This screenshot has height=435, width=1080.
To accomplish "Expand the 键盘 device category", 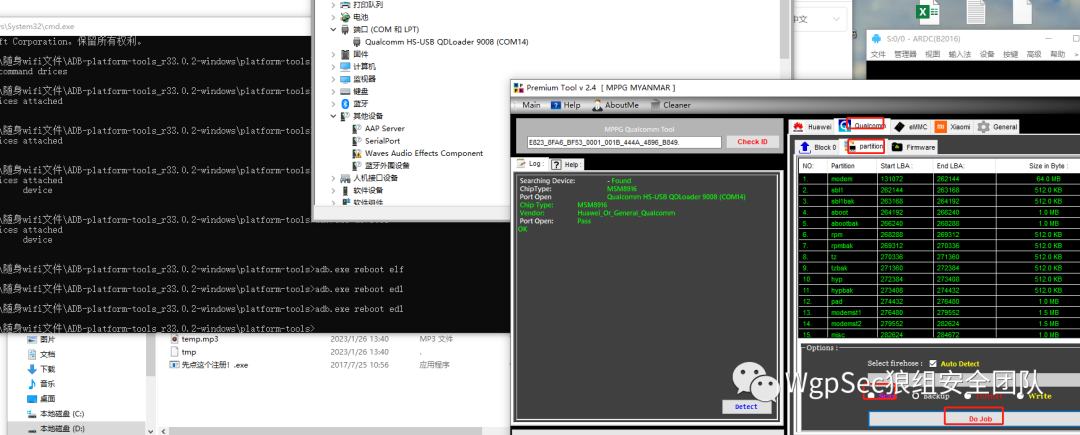I will pyautogui.click(x=334, y=92).
